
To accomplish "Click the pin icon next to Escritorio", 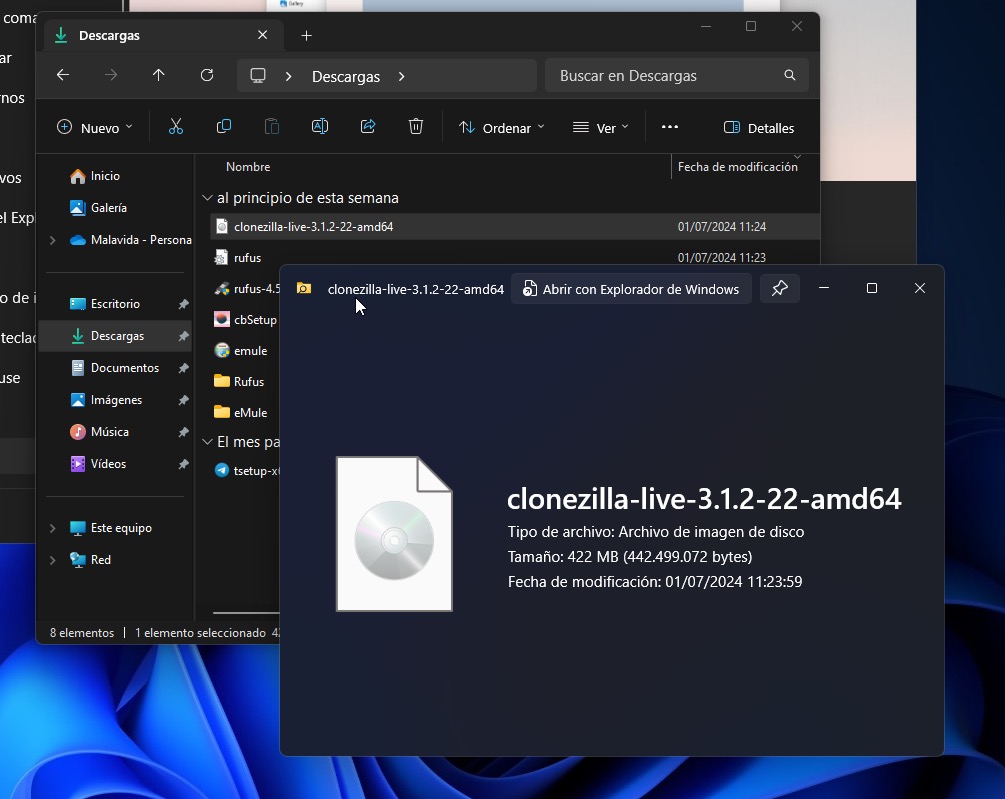I will pos(183,304).
